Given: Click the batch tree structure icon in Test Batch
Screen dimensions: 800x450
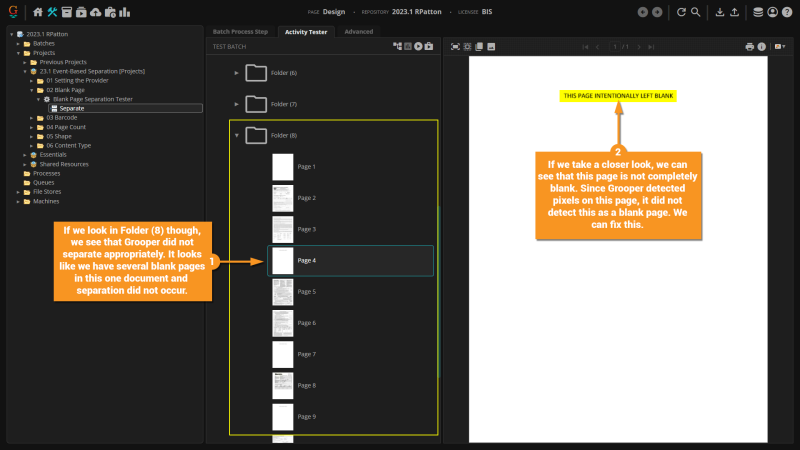Looking at the screenshot, I should tap(397, 46).
